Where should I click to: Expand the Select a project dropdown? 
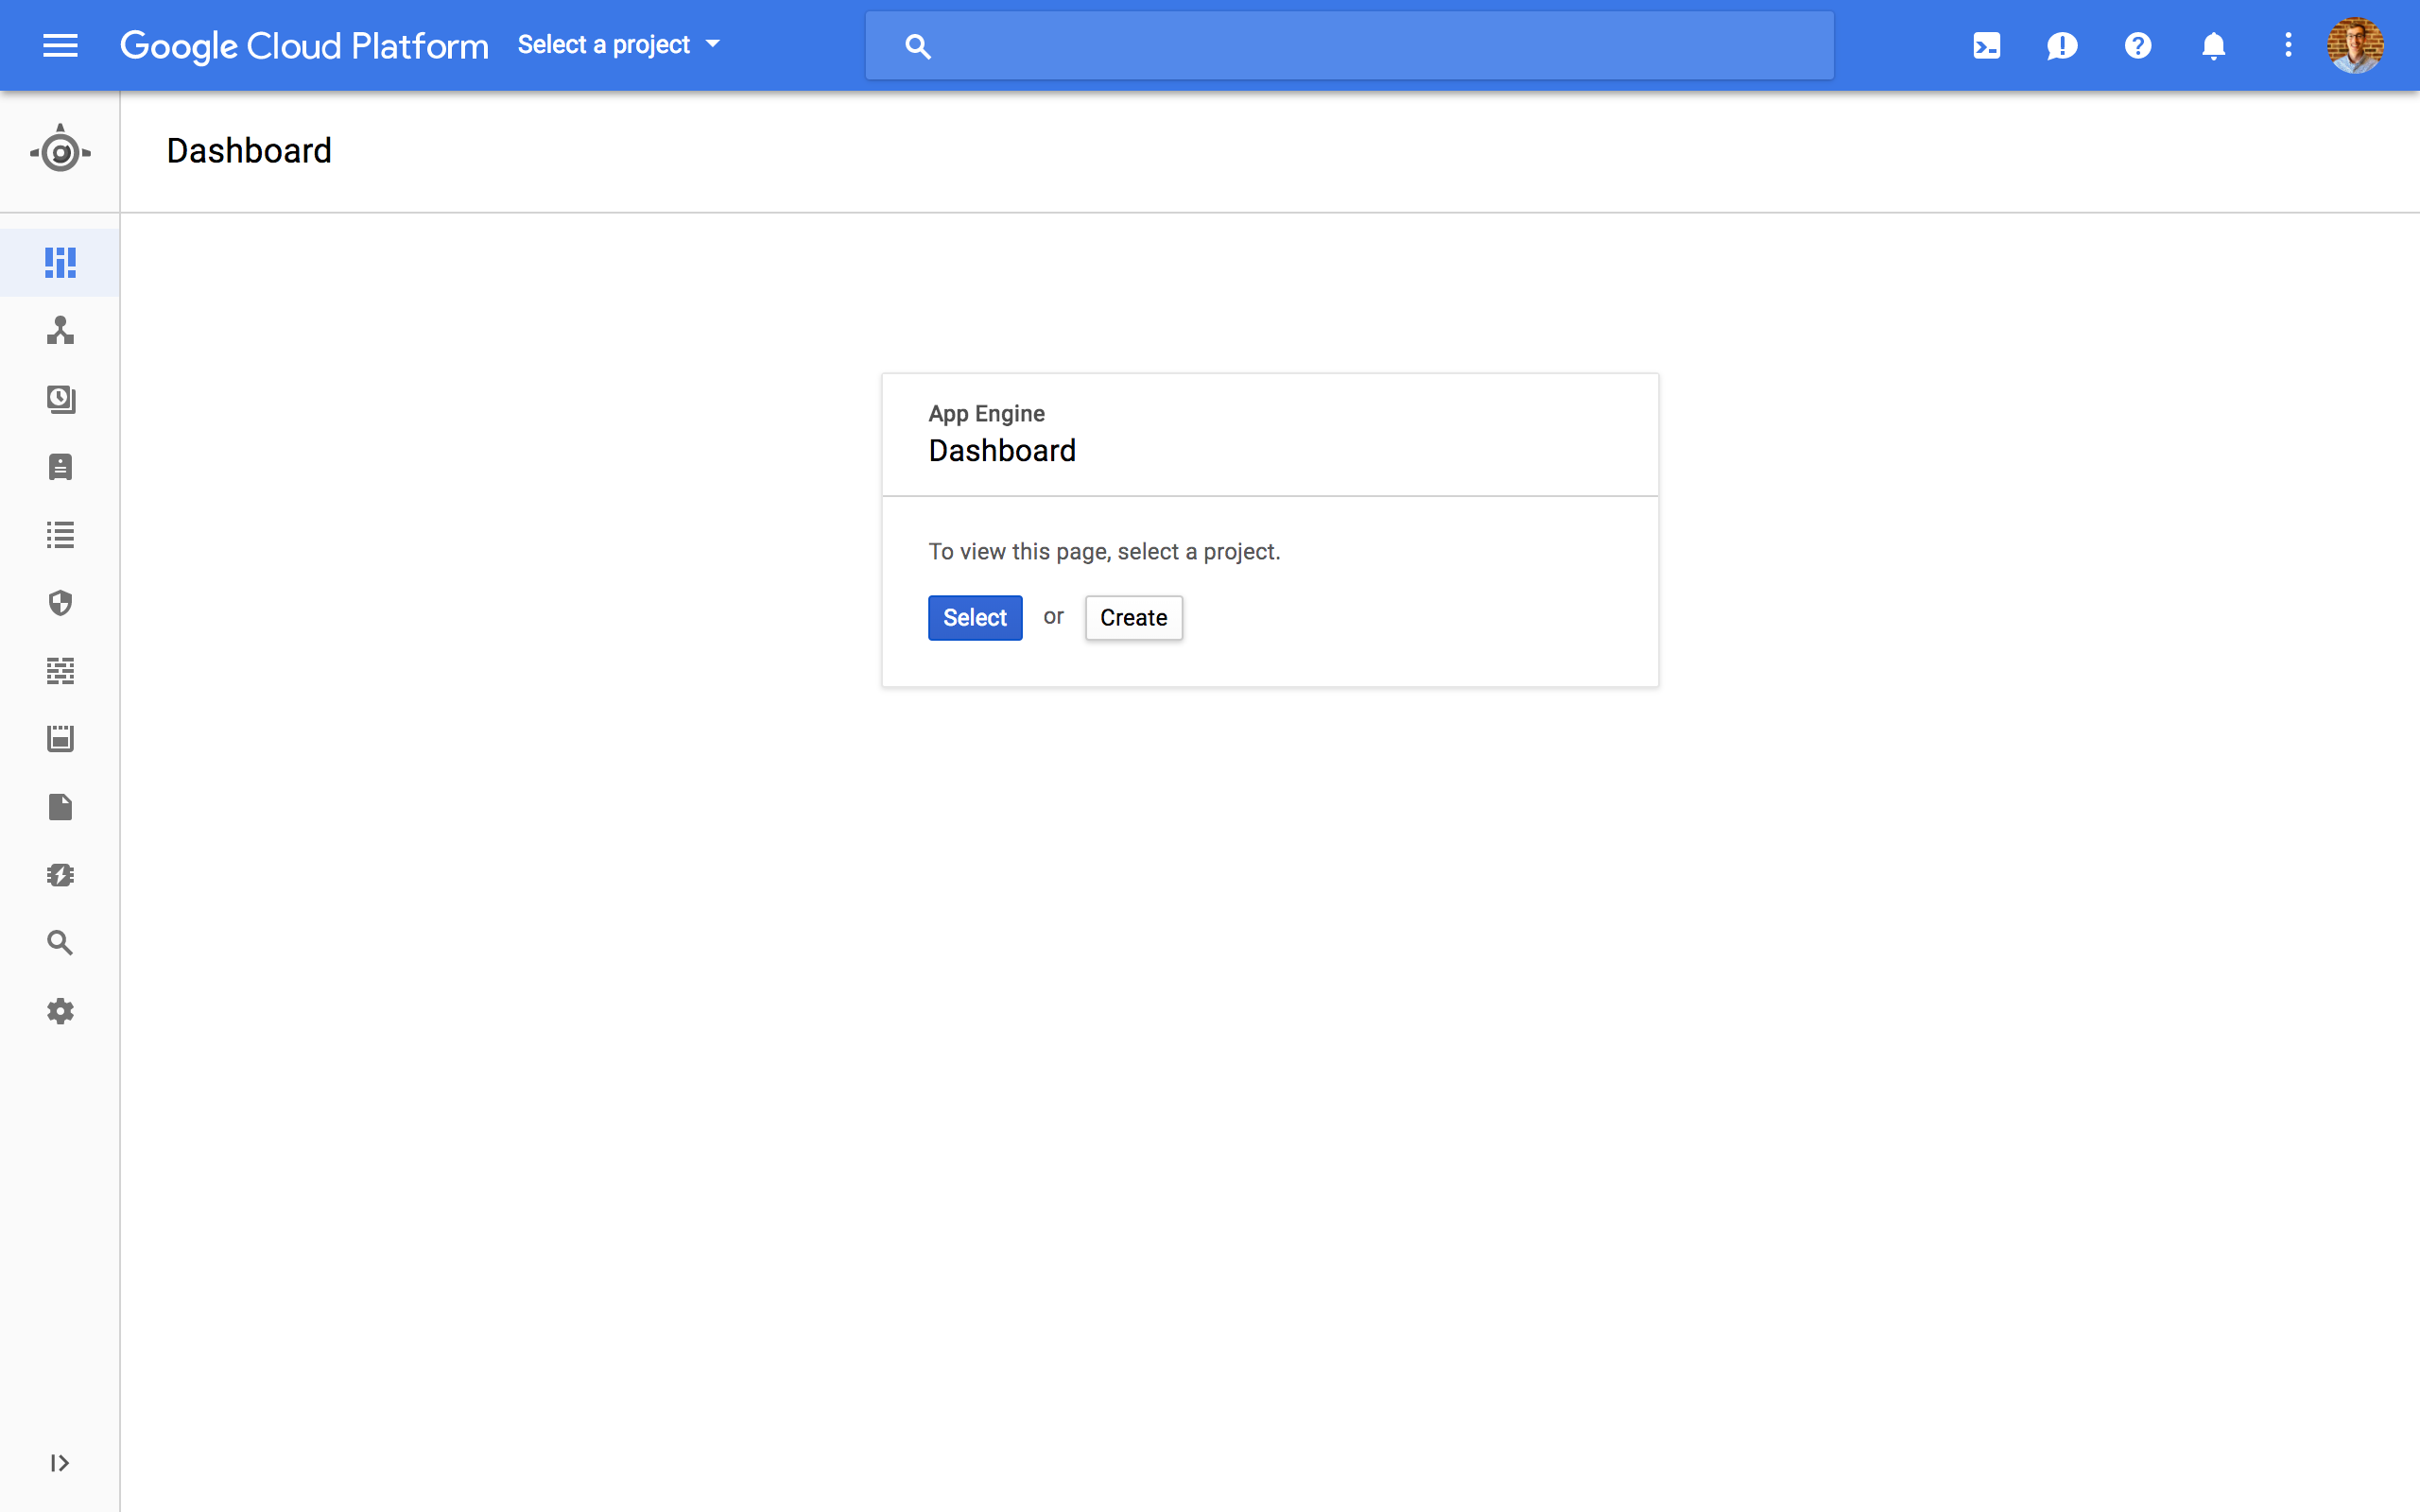point(618,45)
